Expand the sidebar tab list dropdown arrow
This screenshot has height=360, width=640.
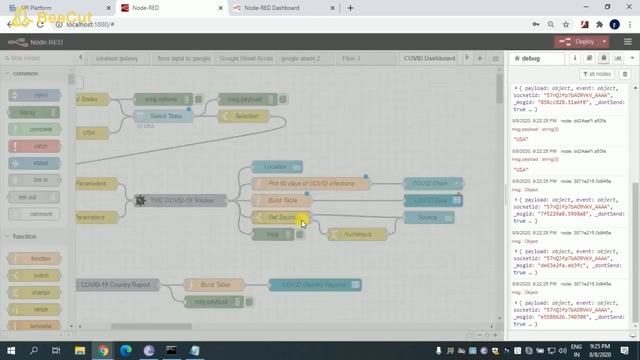632,58
